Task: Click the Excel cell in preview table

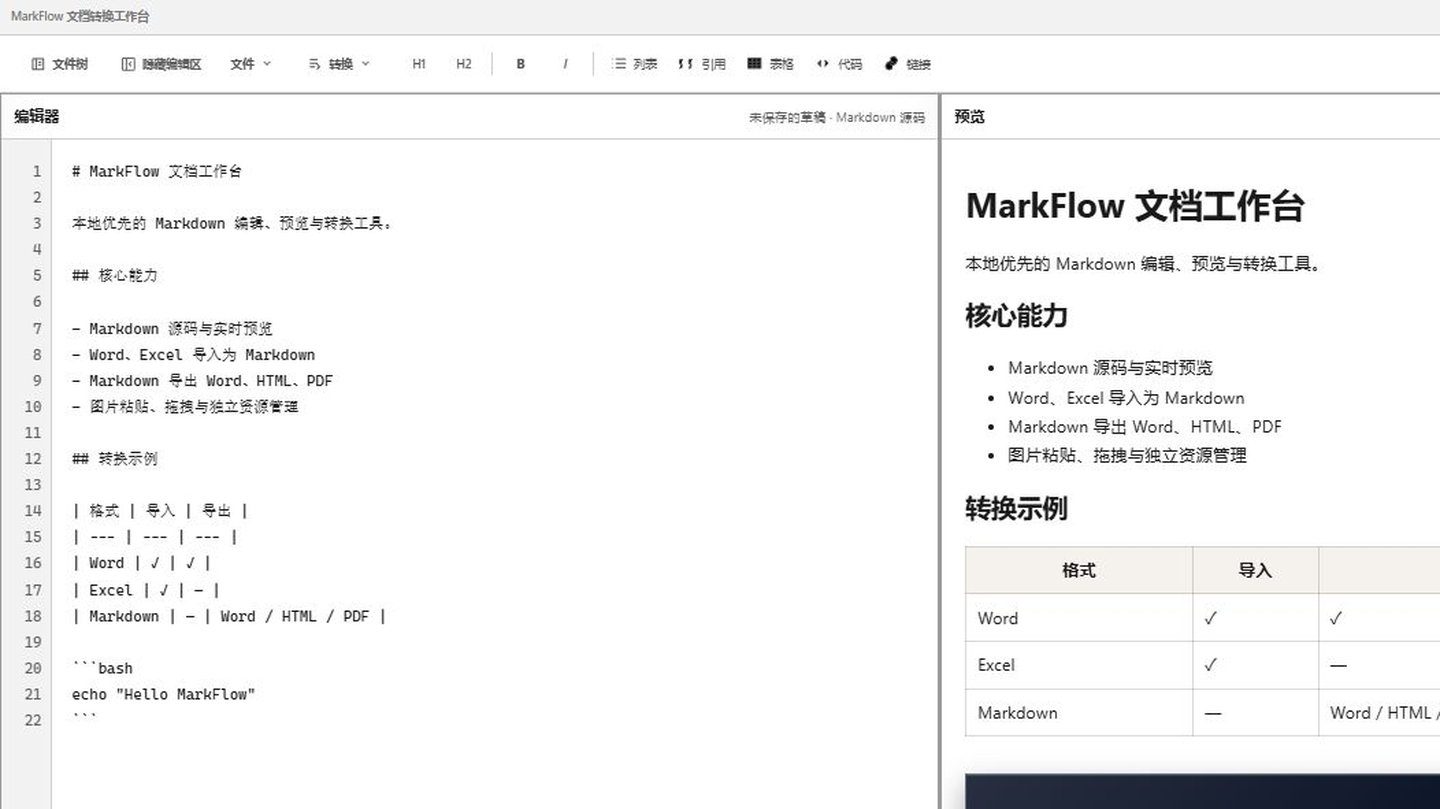Action: (x=1079, y=665)
